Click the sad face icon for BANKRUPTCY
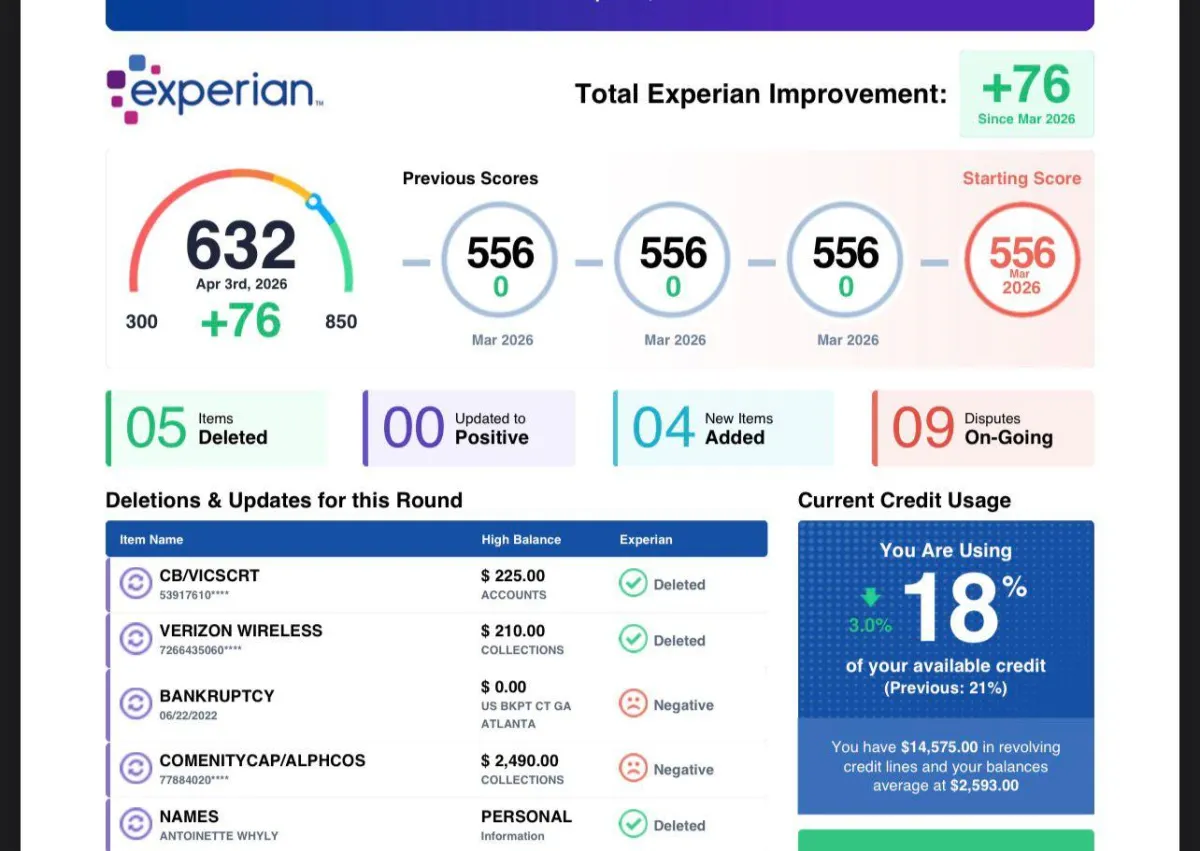1200x851 pixels. (x=633, y=704)
